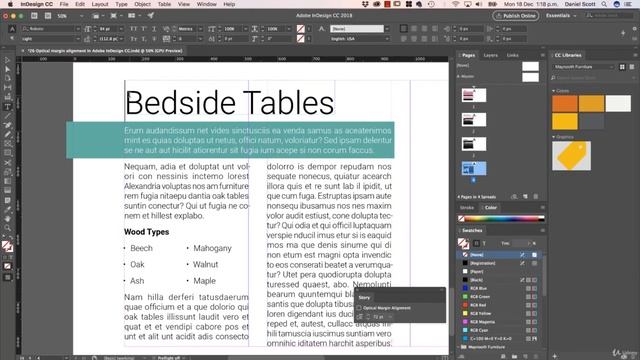The image size is (640, 360).
Task: Open the Bridge icon in application bar
Action: [34, 16]
